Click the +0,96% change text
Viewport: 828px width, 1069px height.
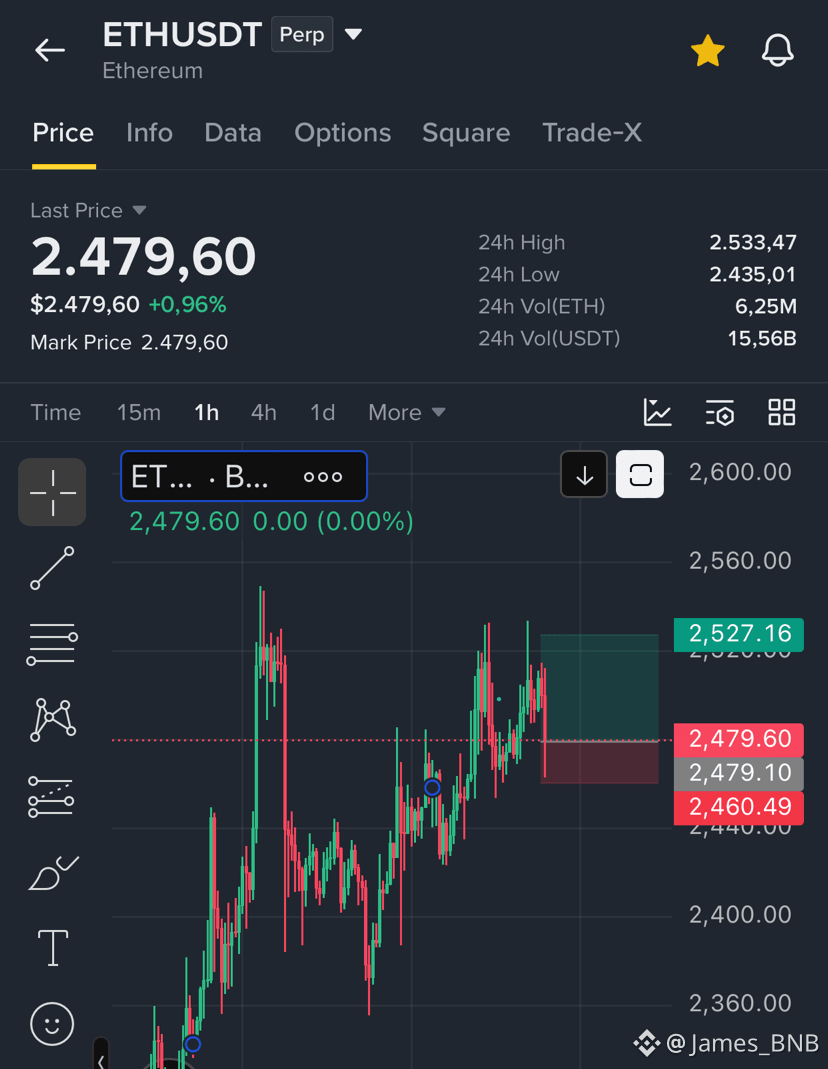[187, 305]
